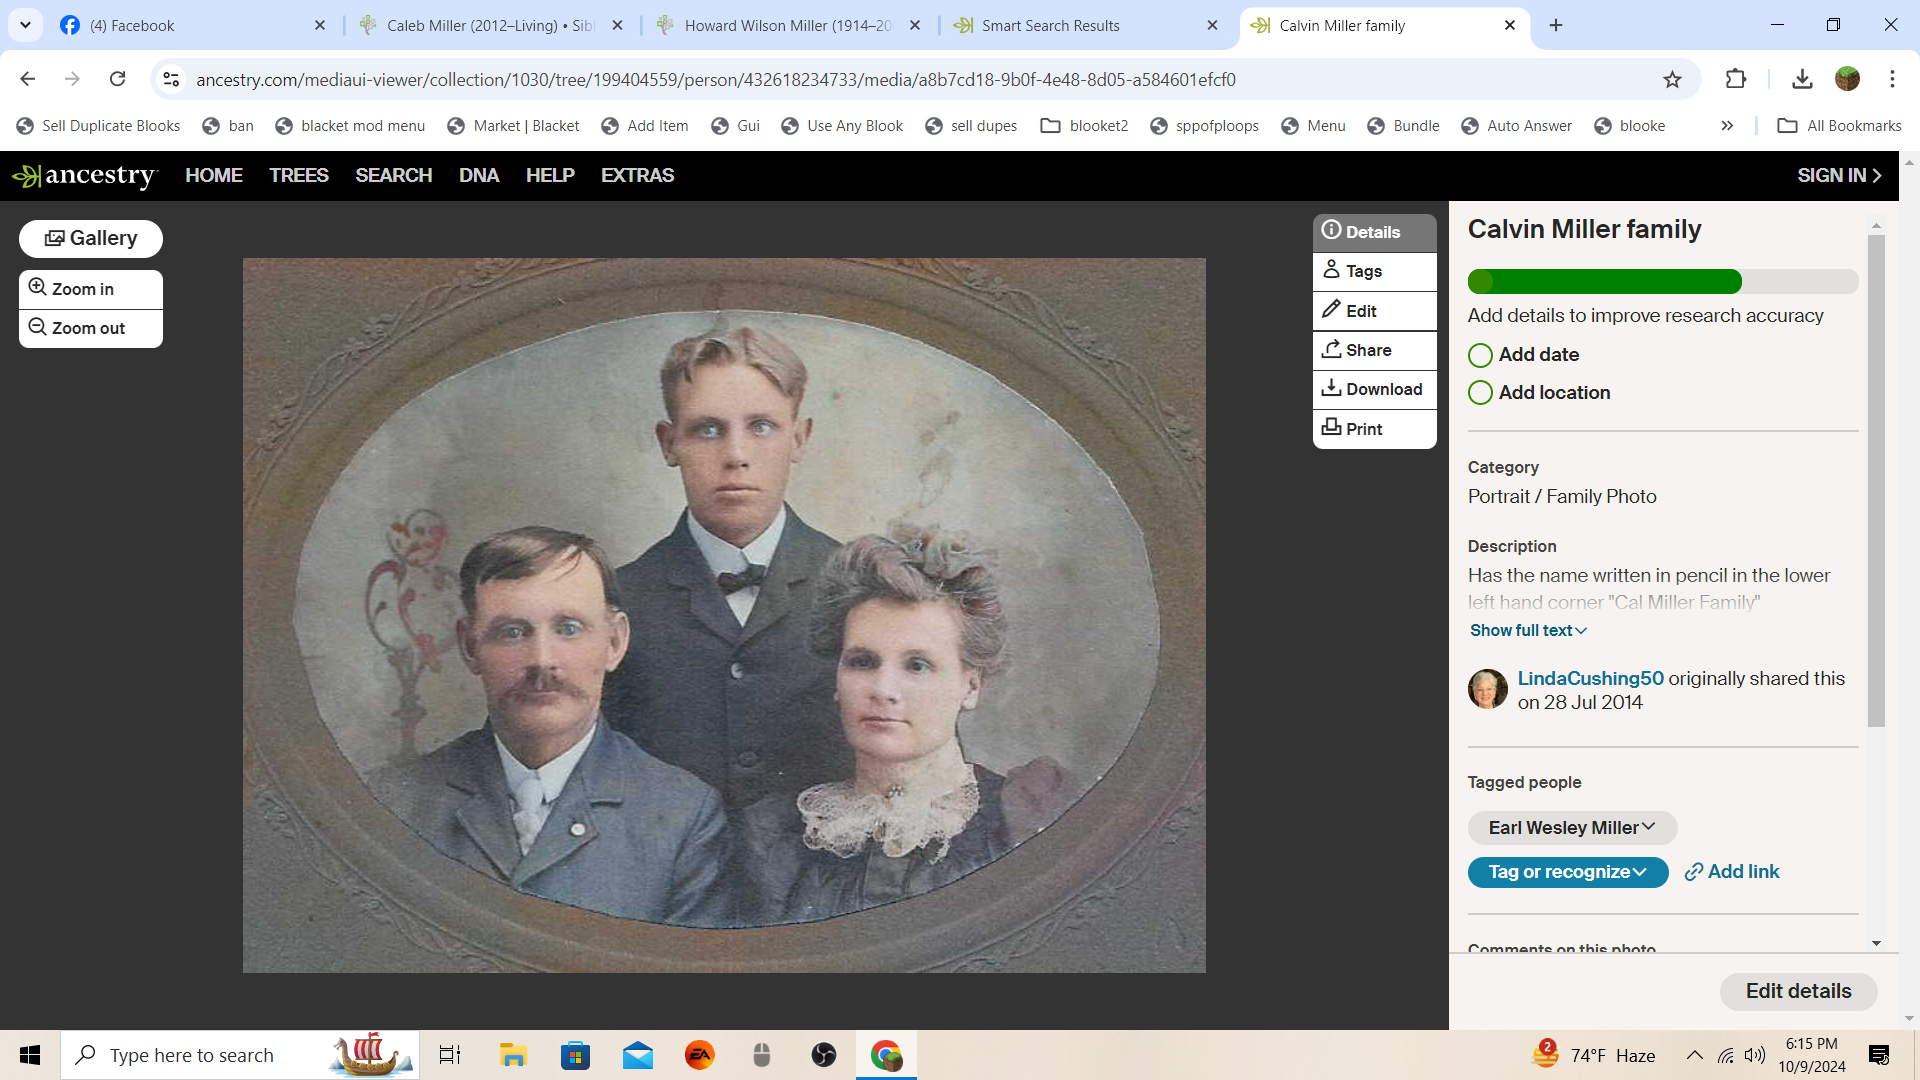The width and height of the screenshot is (1920, 1080).
Task: Open the Tags panel icon
Action: coord(1331,270)
